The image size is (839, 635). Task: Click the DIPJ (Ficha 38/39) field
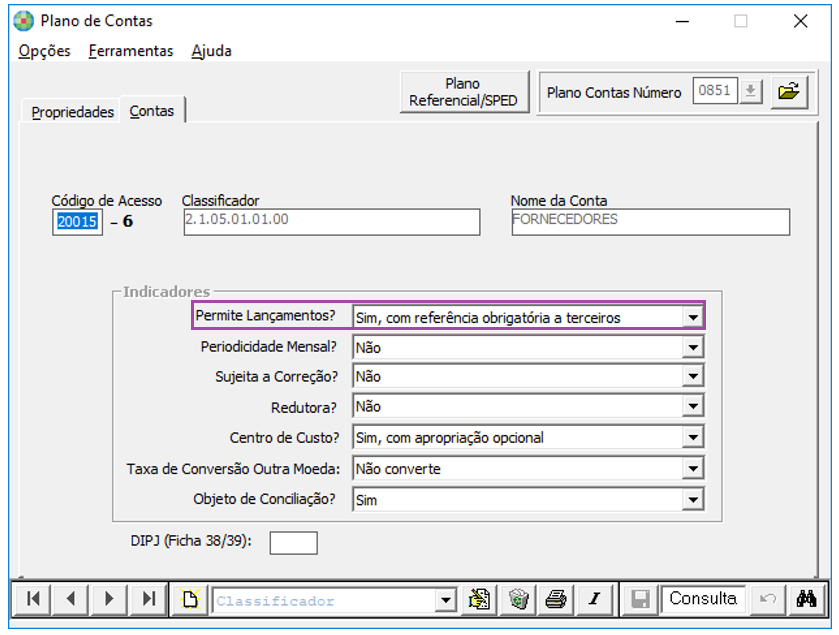pyautogui.click(x=293, y=542)
